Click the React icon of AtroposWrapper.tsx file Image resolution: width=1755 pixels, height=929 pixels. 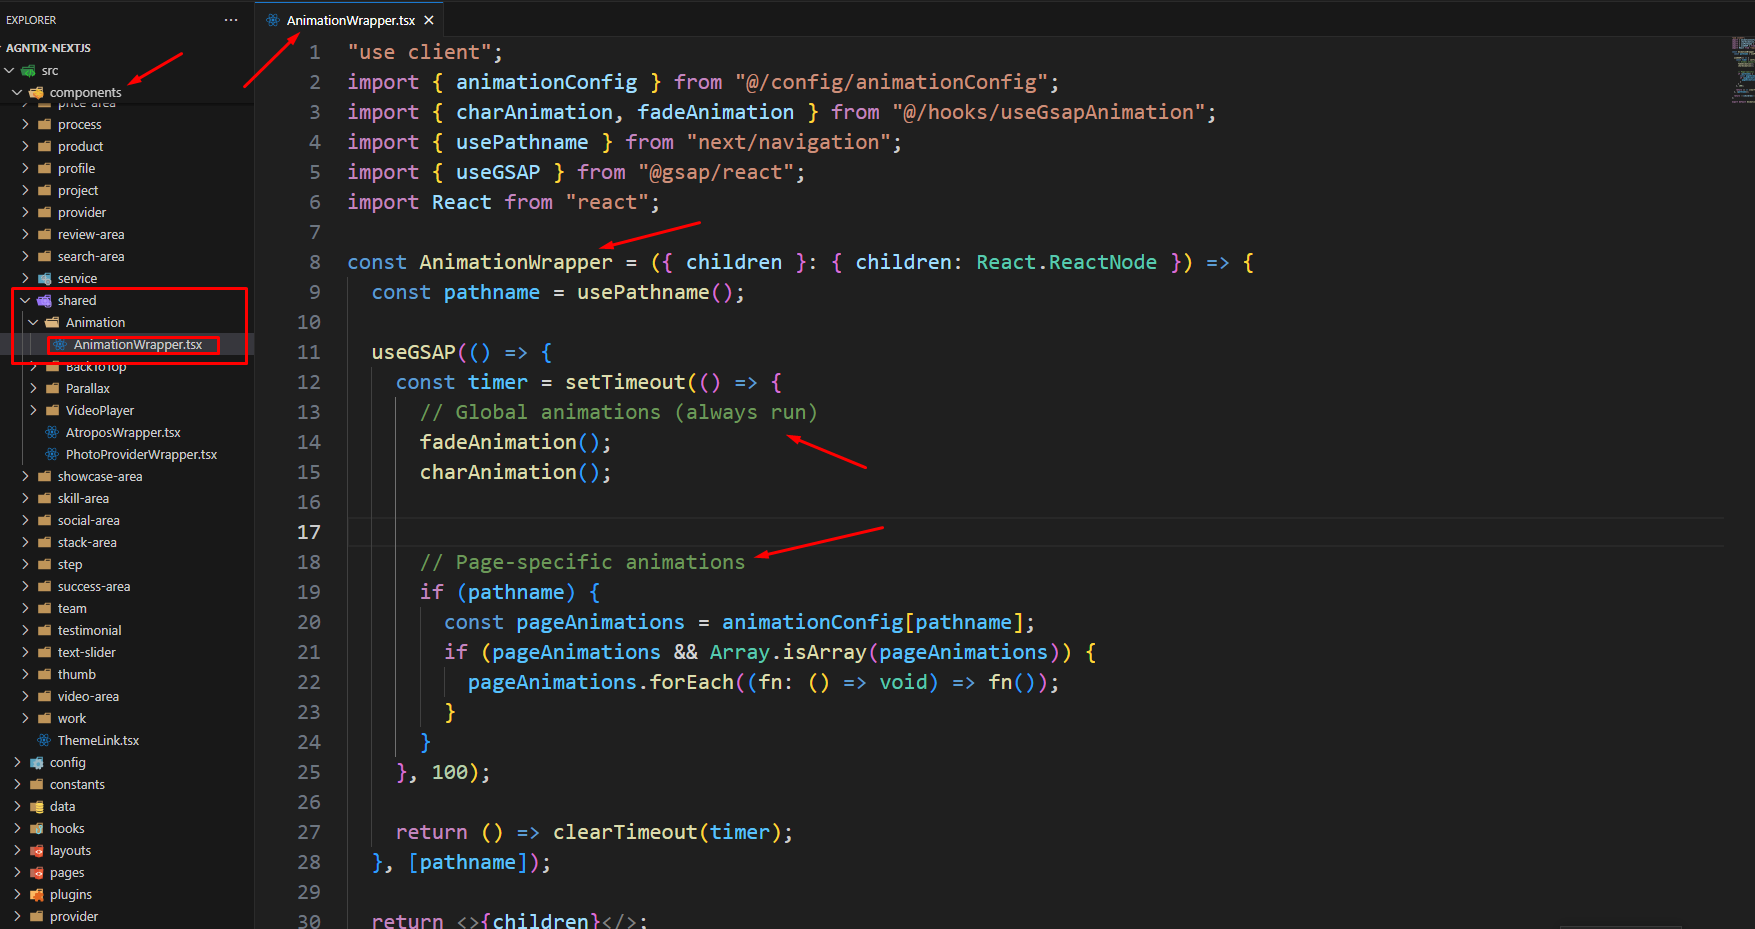(52, 433)
